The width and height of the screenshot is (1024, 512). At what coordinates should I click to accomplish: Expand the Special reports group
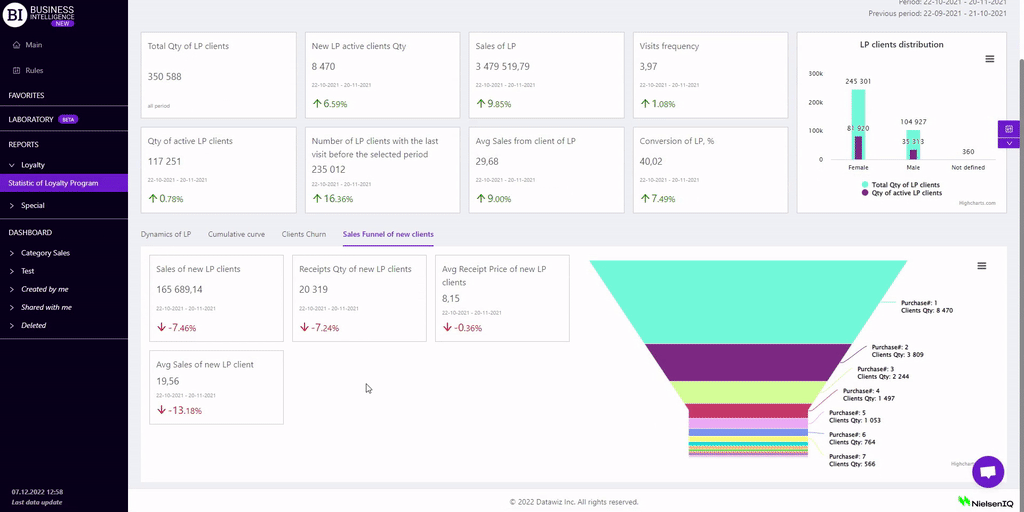click(x=32, y=205)
